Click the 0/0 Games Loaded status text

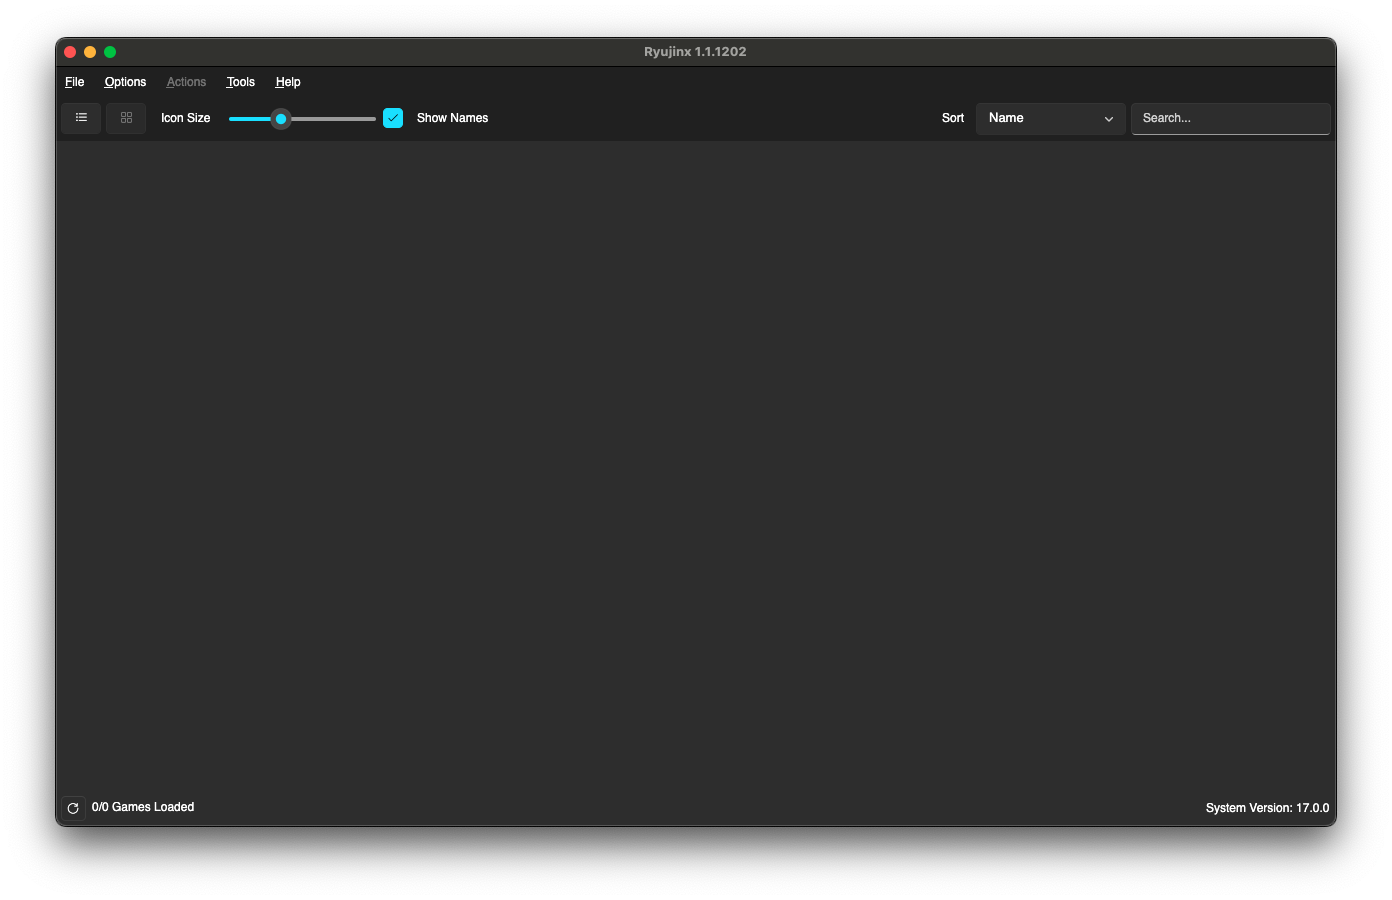[143, 807]
